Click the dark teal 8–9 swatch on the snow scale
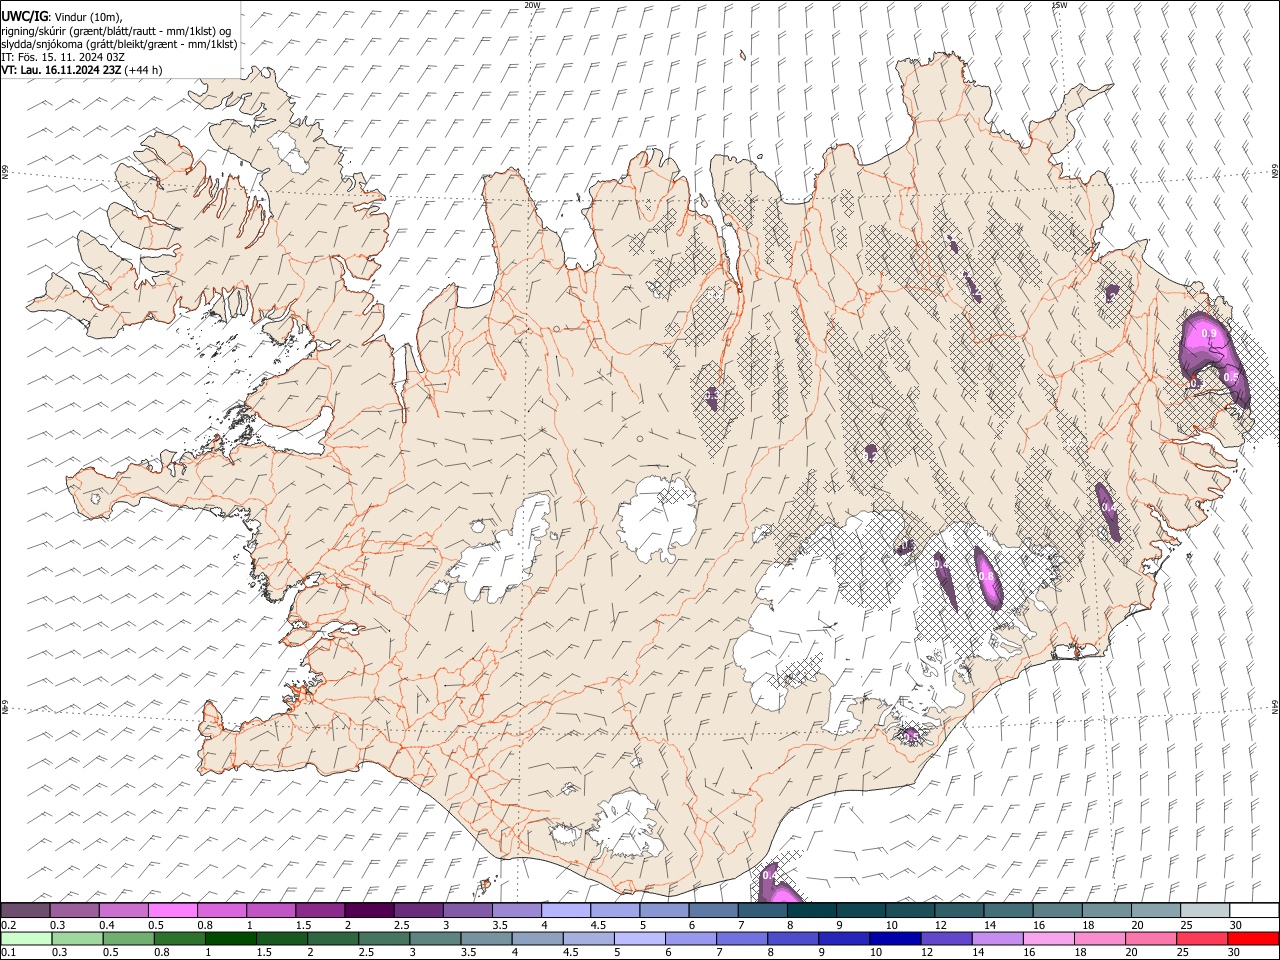 point(812,910)
